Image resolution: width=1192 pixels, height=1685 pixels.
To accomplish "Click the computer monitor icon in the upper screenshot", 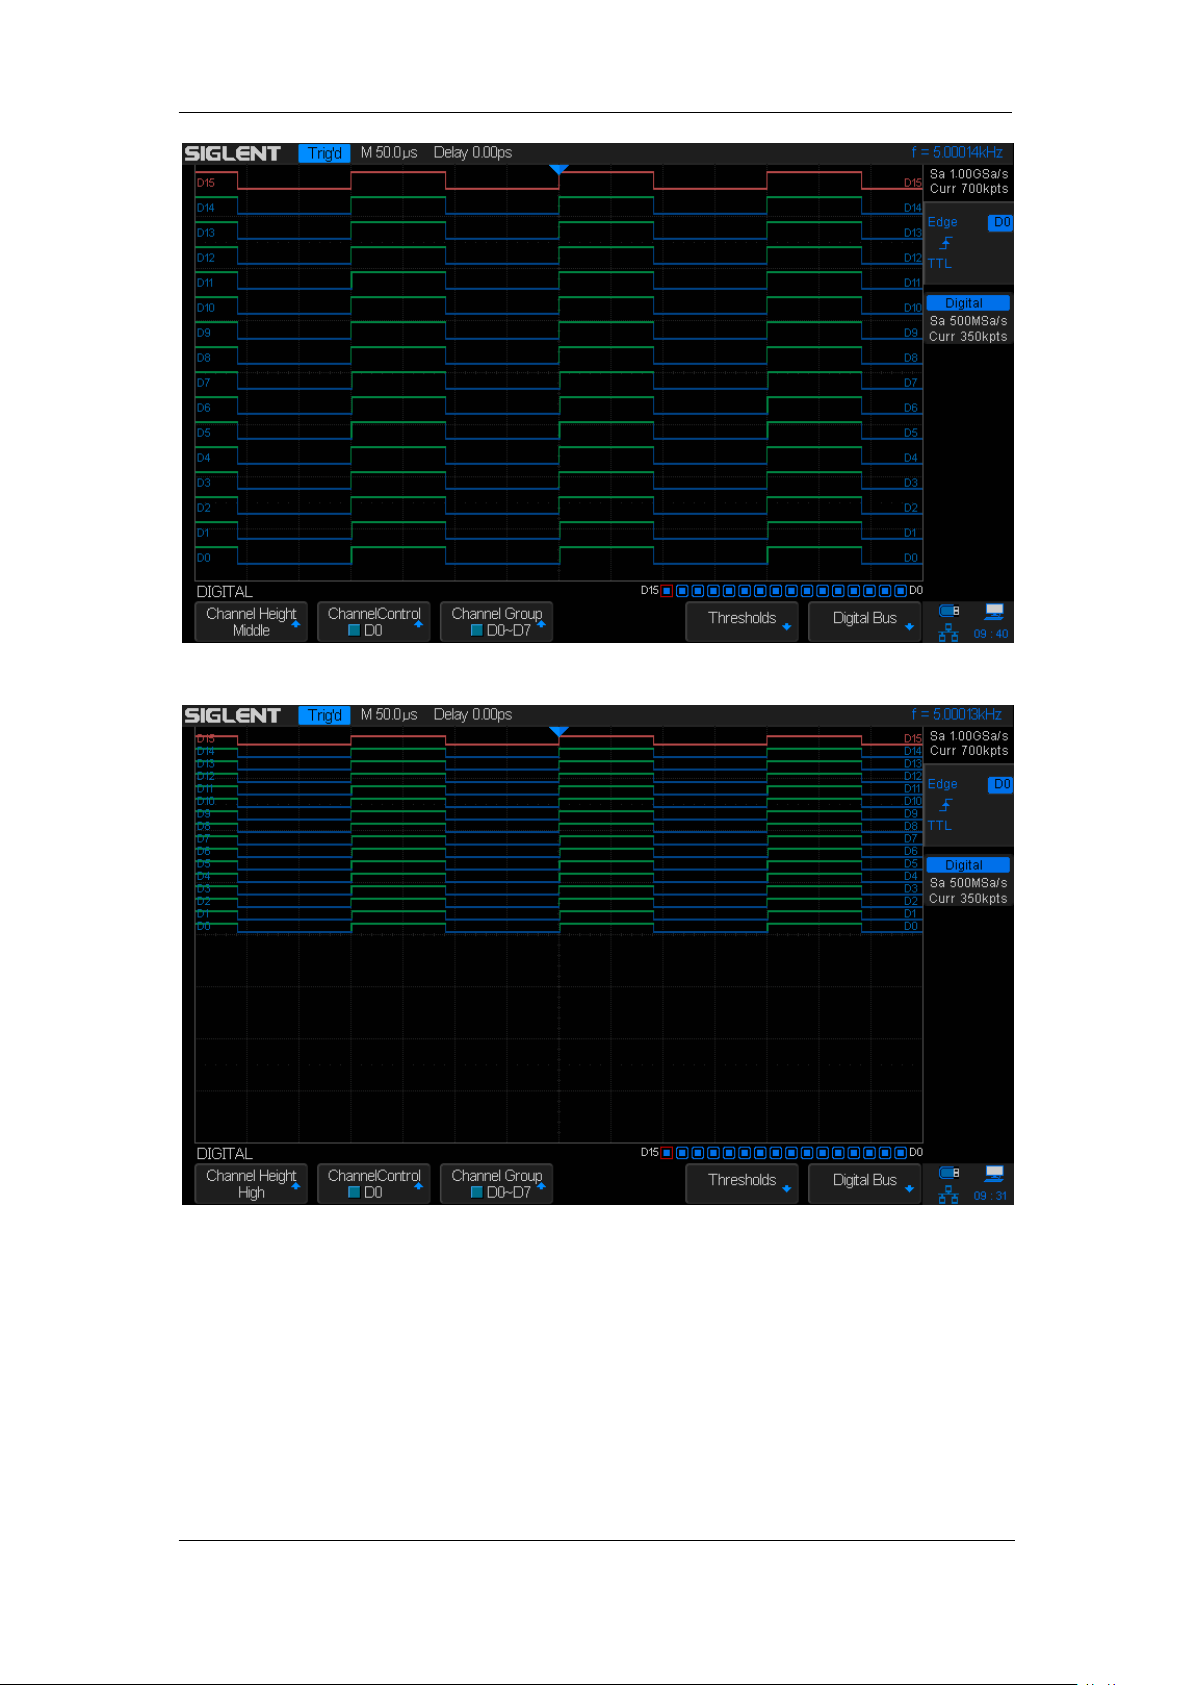I will pyautogui.click(x=994, y=611).
